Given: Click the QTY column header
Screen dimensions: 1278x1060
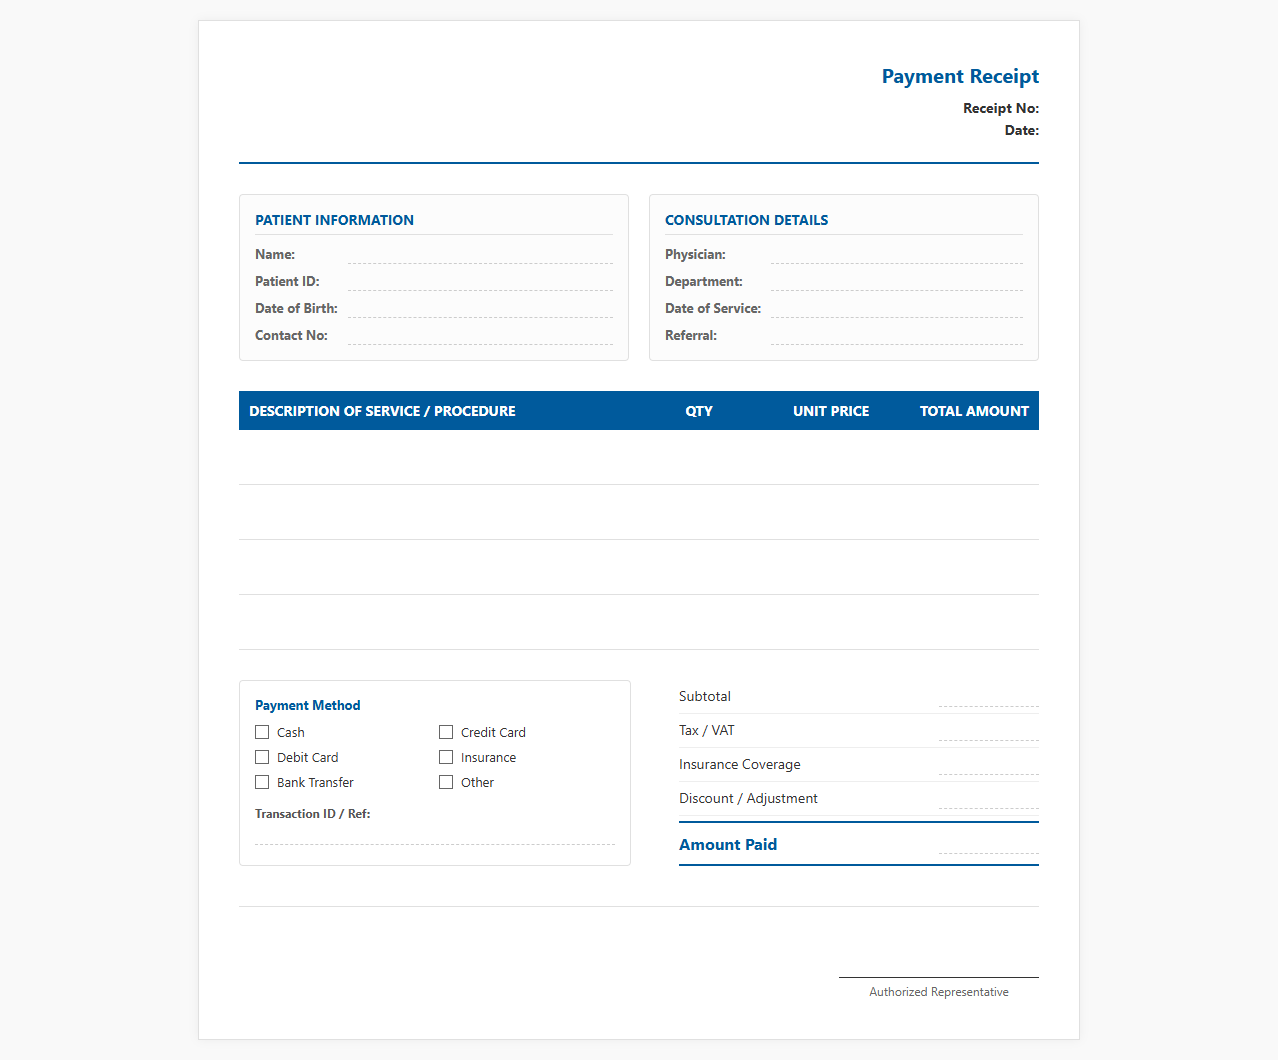Looking at the screenshot, I should click(699, 411).
